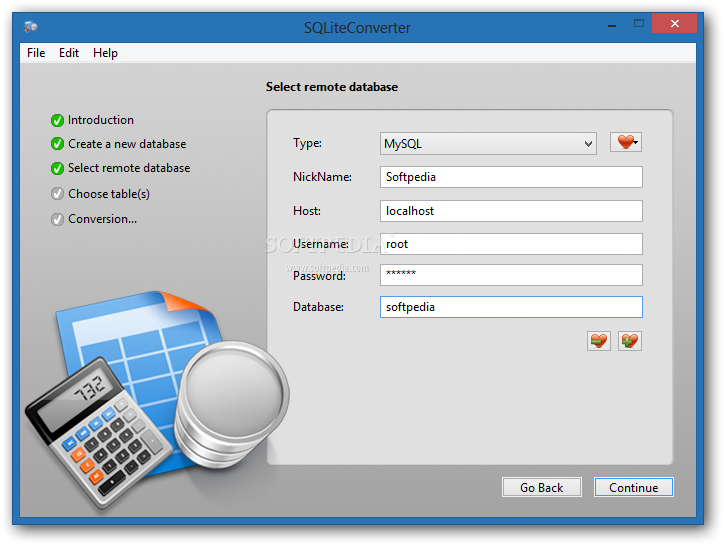Open the favorites heart dropdown button
This screenshot has height=545, width=724.
coord(626,142)
